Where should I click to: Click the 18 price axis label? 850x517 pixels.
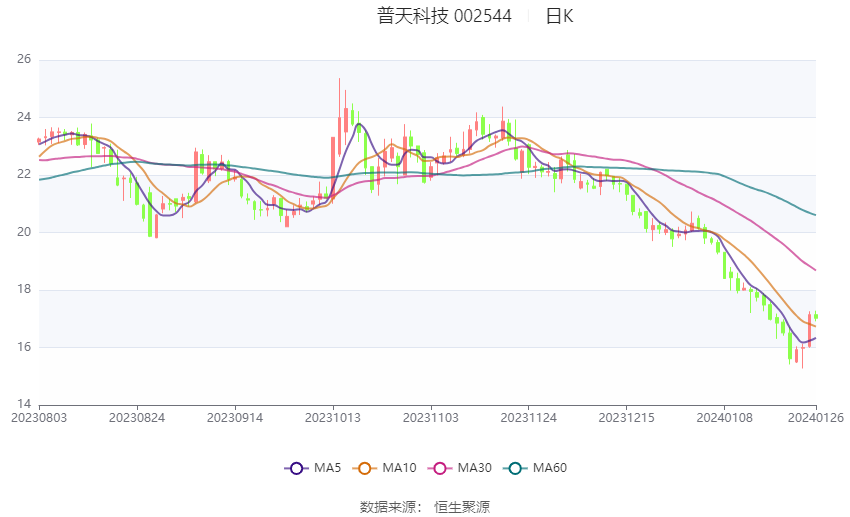[24, 289]
